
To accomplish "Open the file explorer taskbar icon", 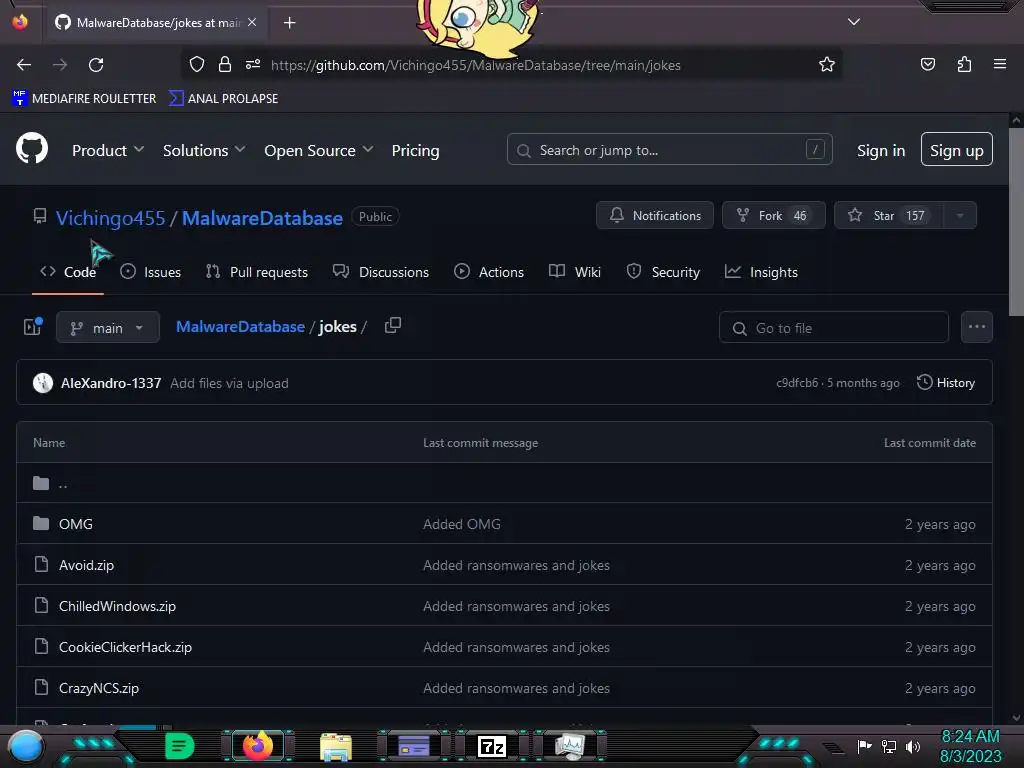I will (336, 746).
